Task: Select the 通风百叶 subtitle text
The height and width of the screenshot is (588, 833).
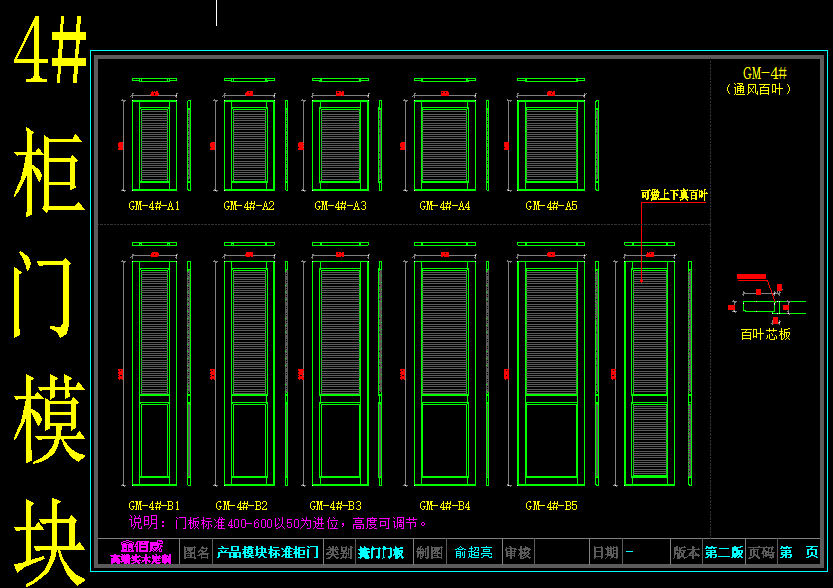Action: 759,89
